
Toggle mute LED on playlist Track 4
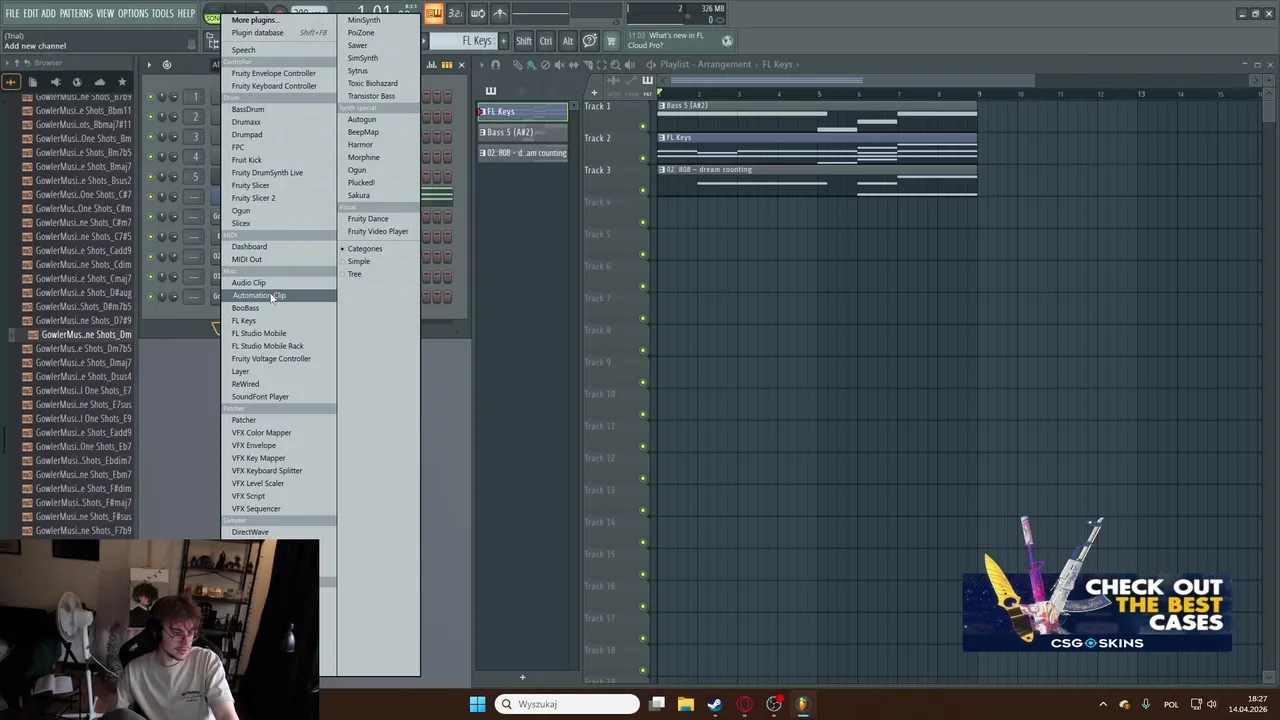click(x=643, y=222)
